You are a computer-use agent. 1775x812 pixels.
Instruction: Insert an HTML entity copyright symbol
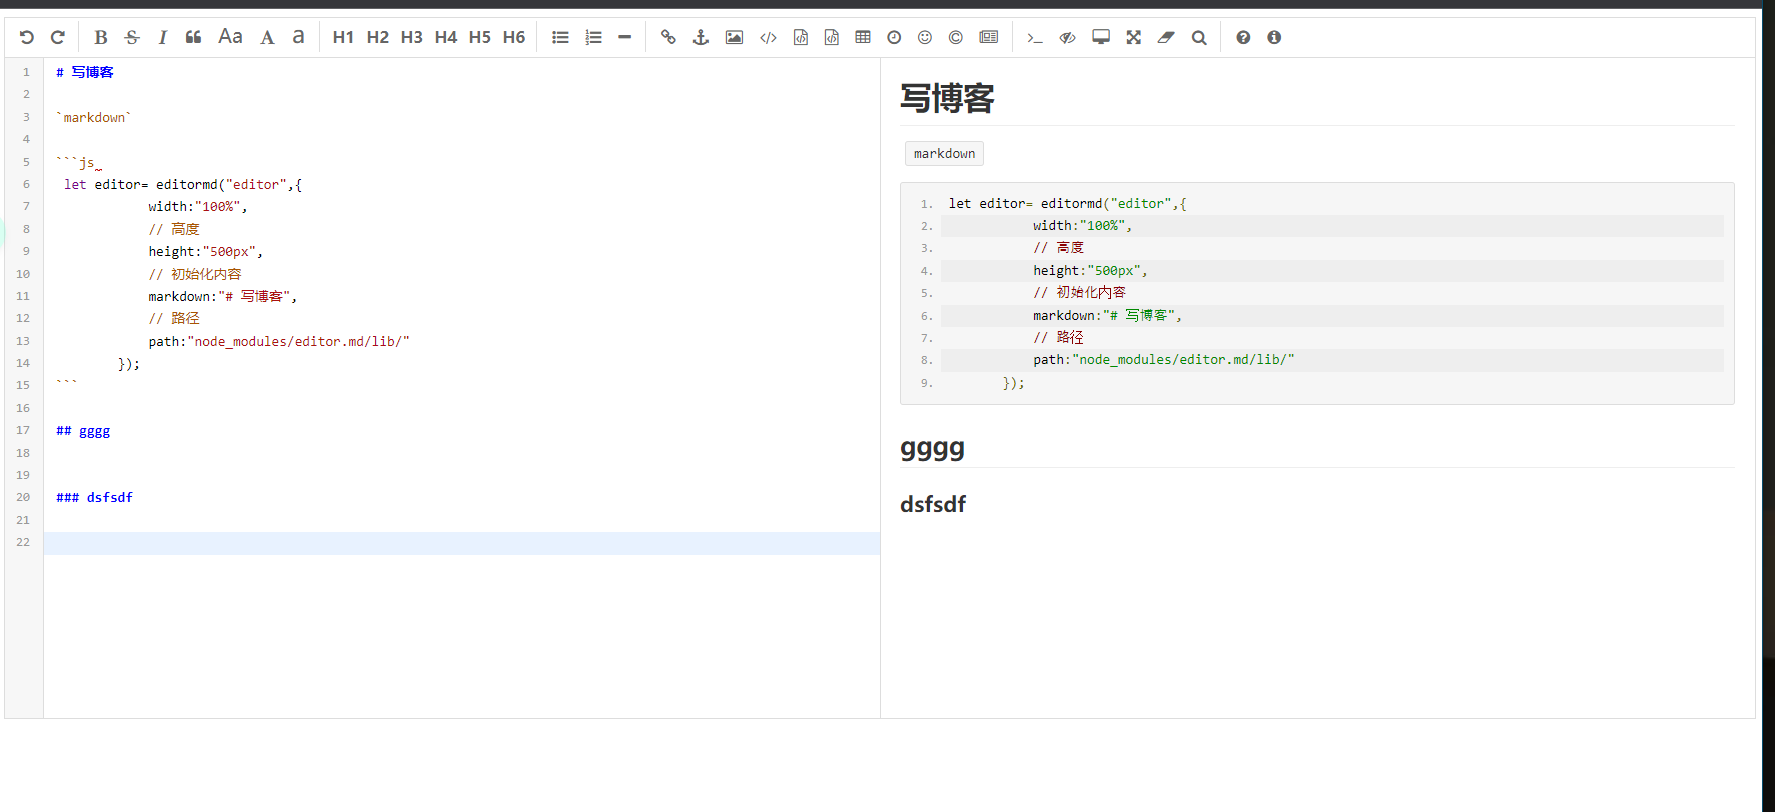(x=956, y=37)
